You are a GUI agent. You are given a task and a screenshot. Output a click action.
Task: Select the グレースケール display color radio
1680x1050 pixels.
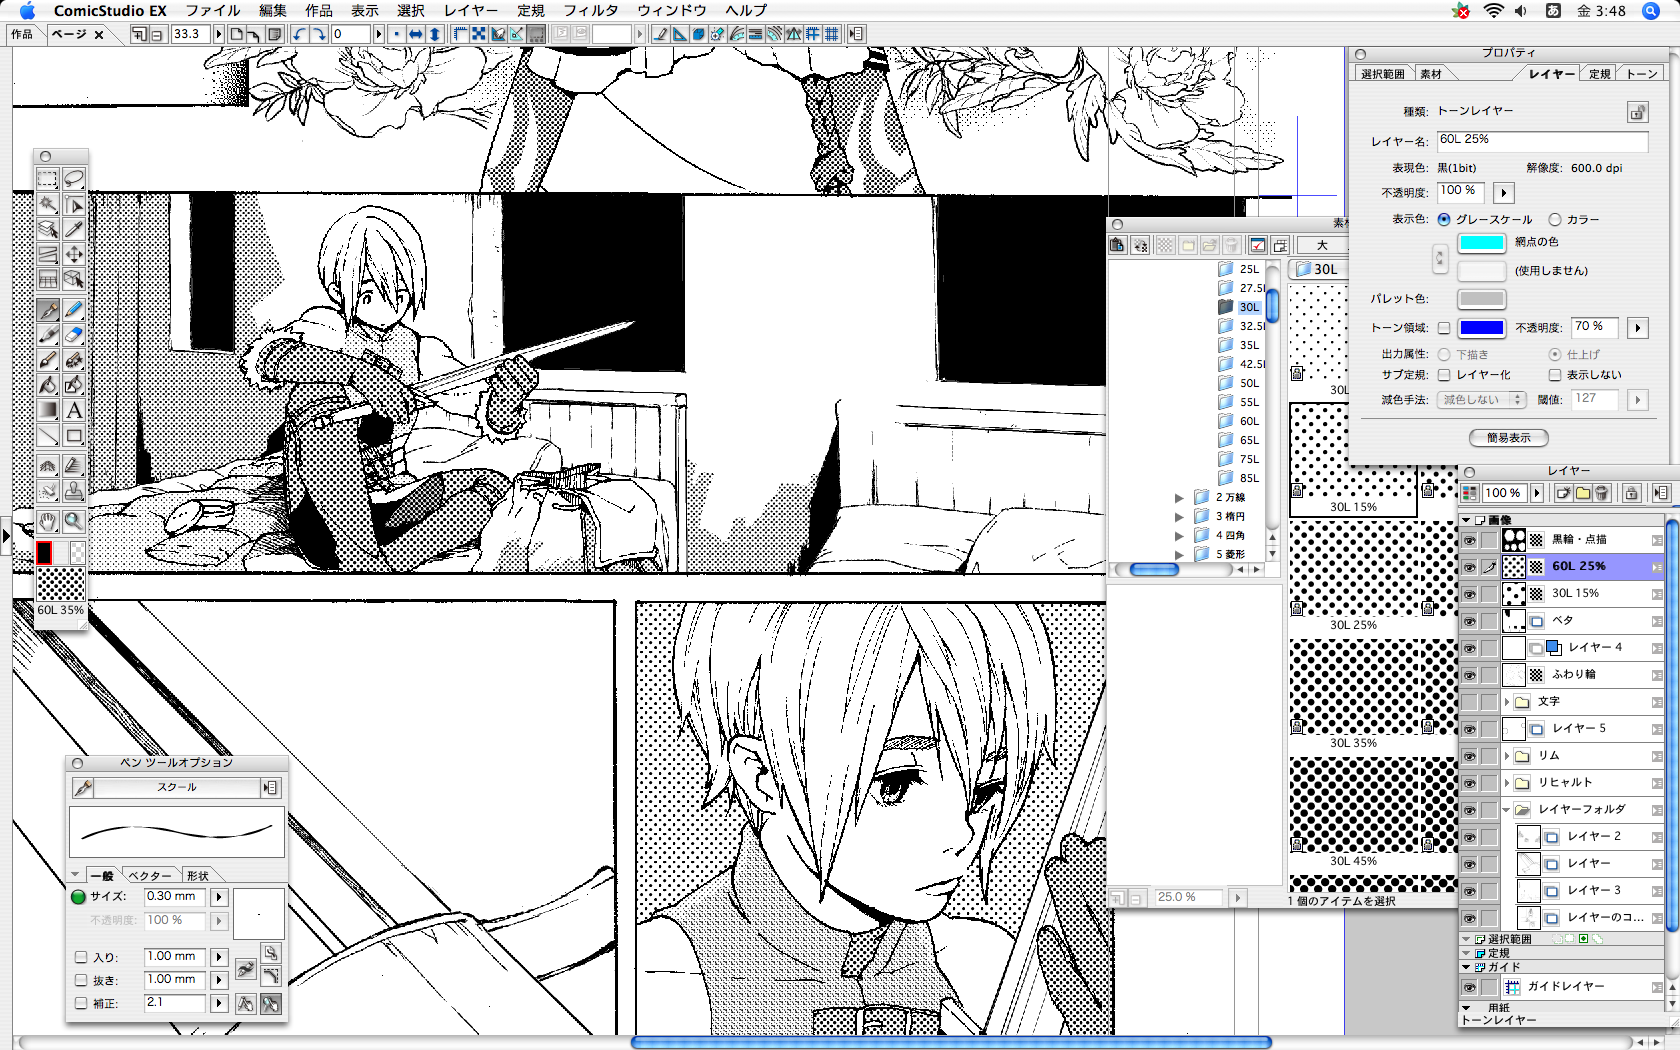click(x=1444, y=219)
